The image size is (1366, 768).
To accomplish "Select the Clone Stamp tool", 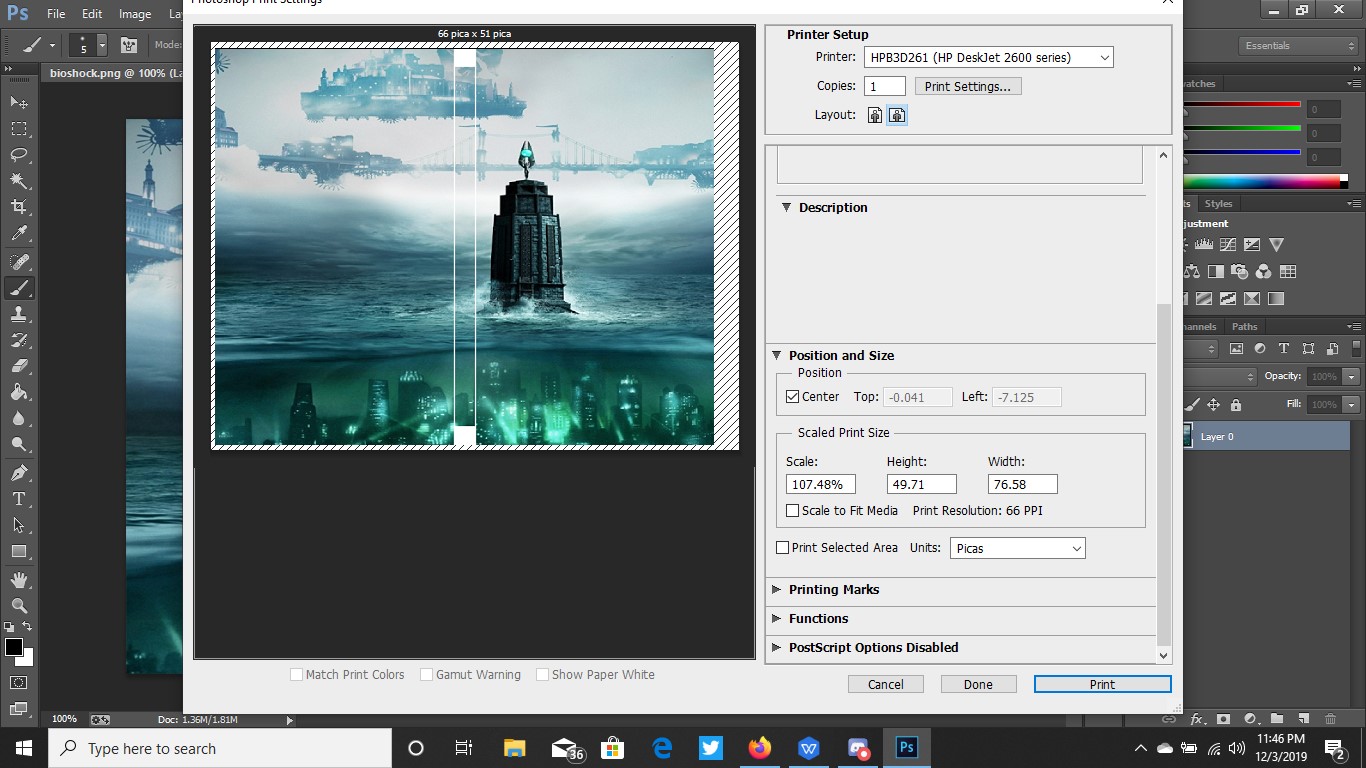I will (x=19, y=314).
